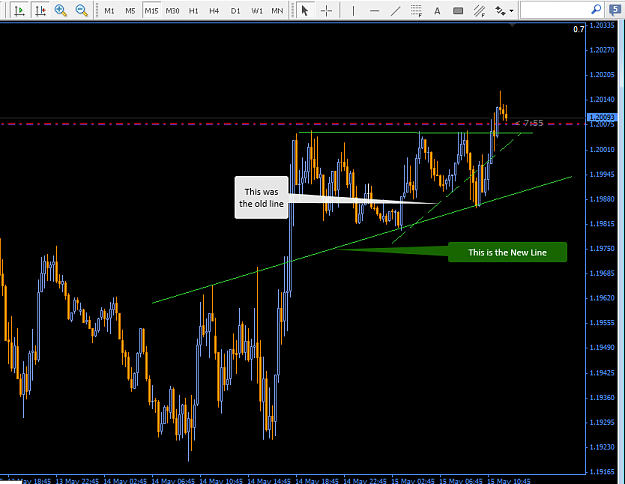Click the 1.19490 price scale label

[x=602, y=347]
